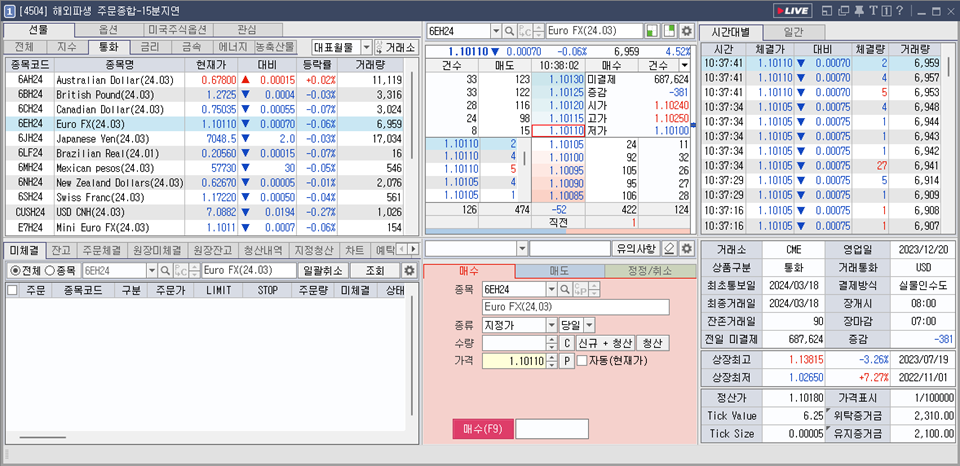Image resolution: width=960 pixels, height=466 pixels.
Task: Click the font size T icon
Action: pos(872,10)
